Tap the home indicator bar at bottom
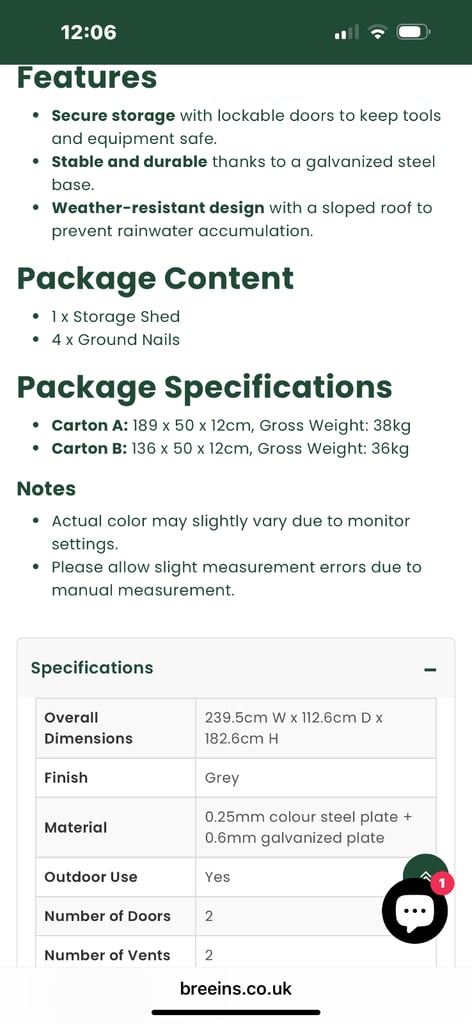472x1024 pixels. (236, 1012)
